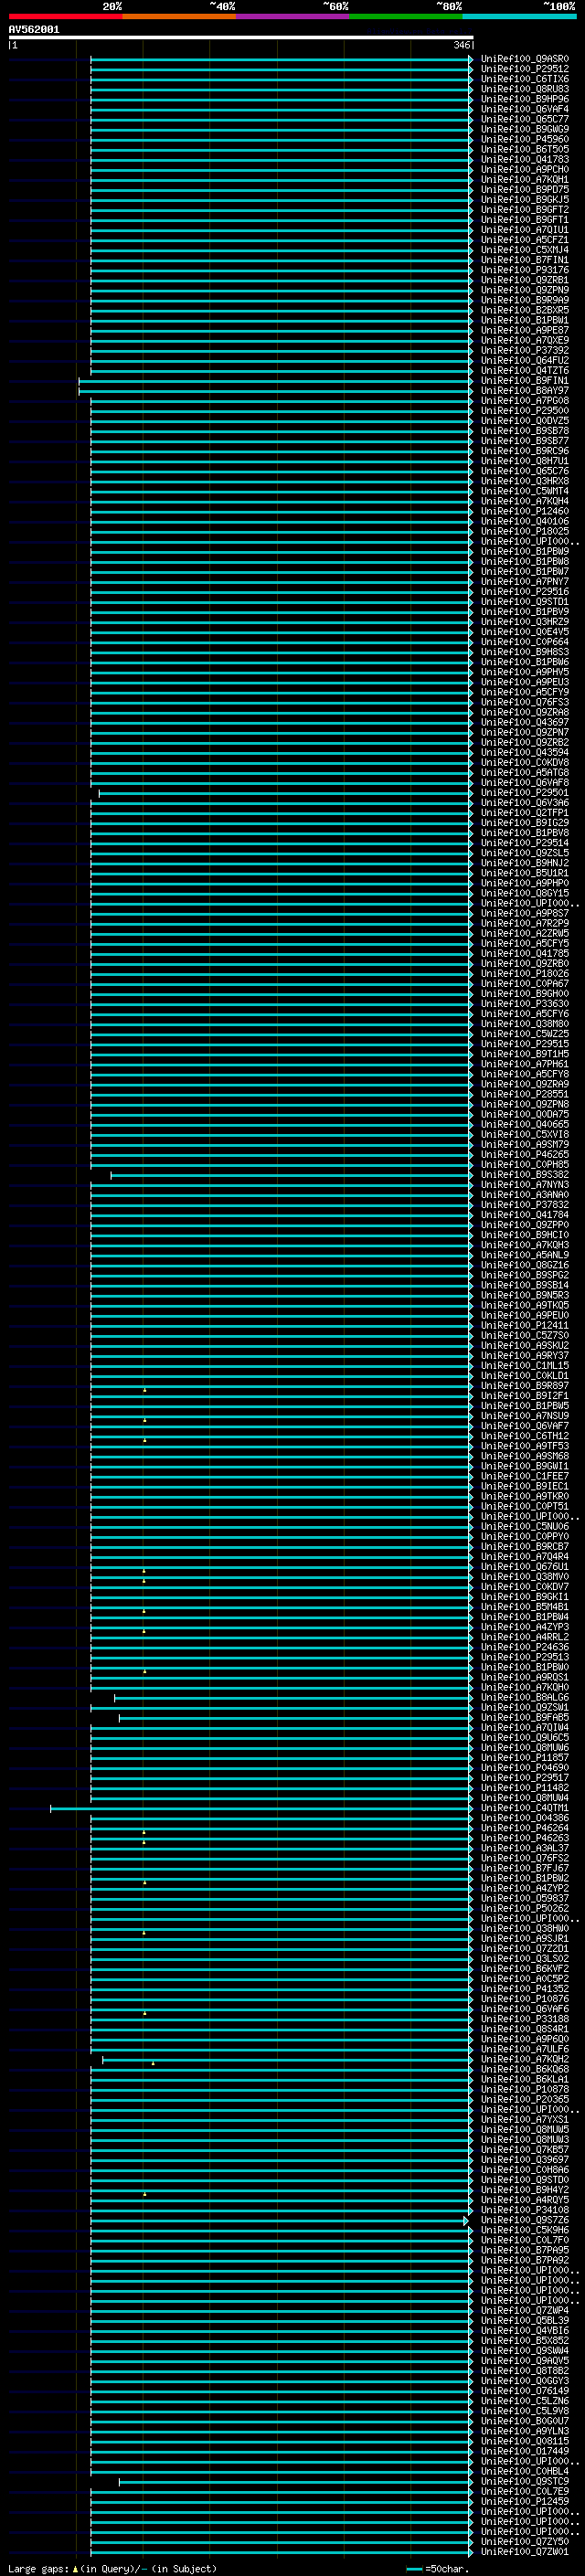585x2576 pixels.
Task: Select the UniRef100_A3ANA0 label
Action: (x=524, y=1195)
